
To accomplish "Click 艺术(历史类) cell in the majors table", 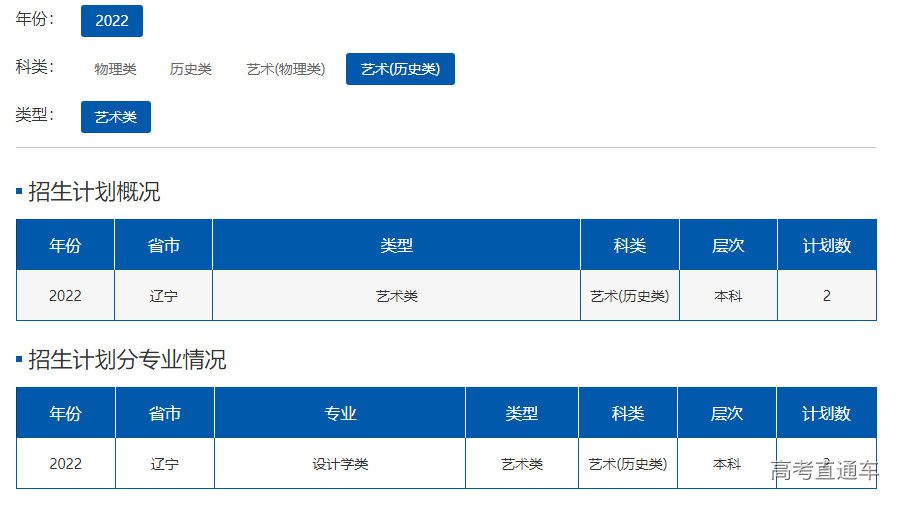I will pos(628,464).
